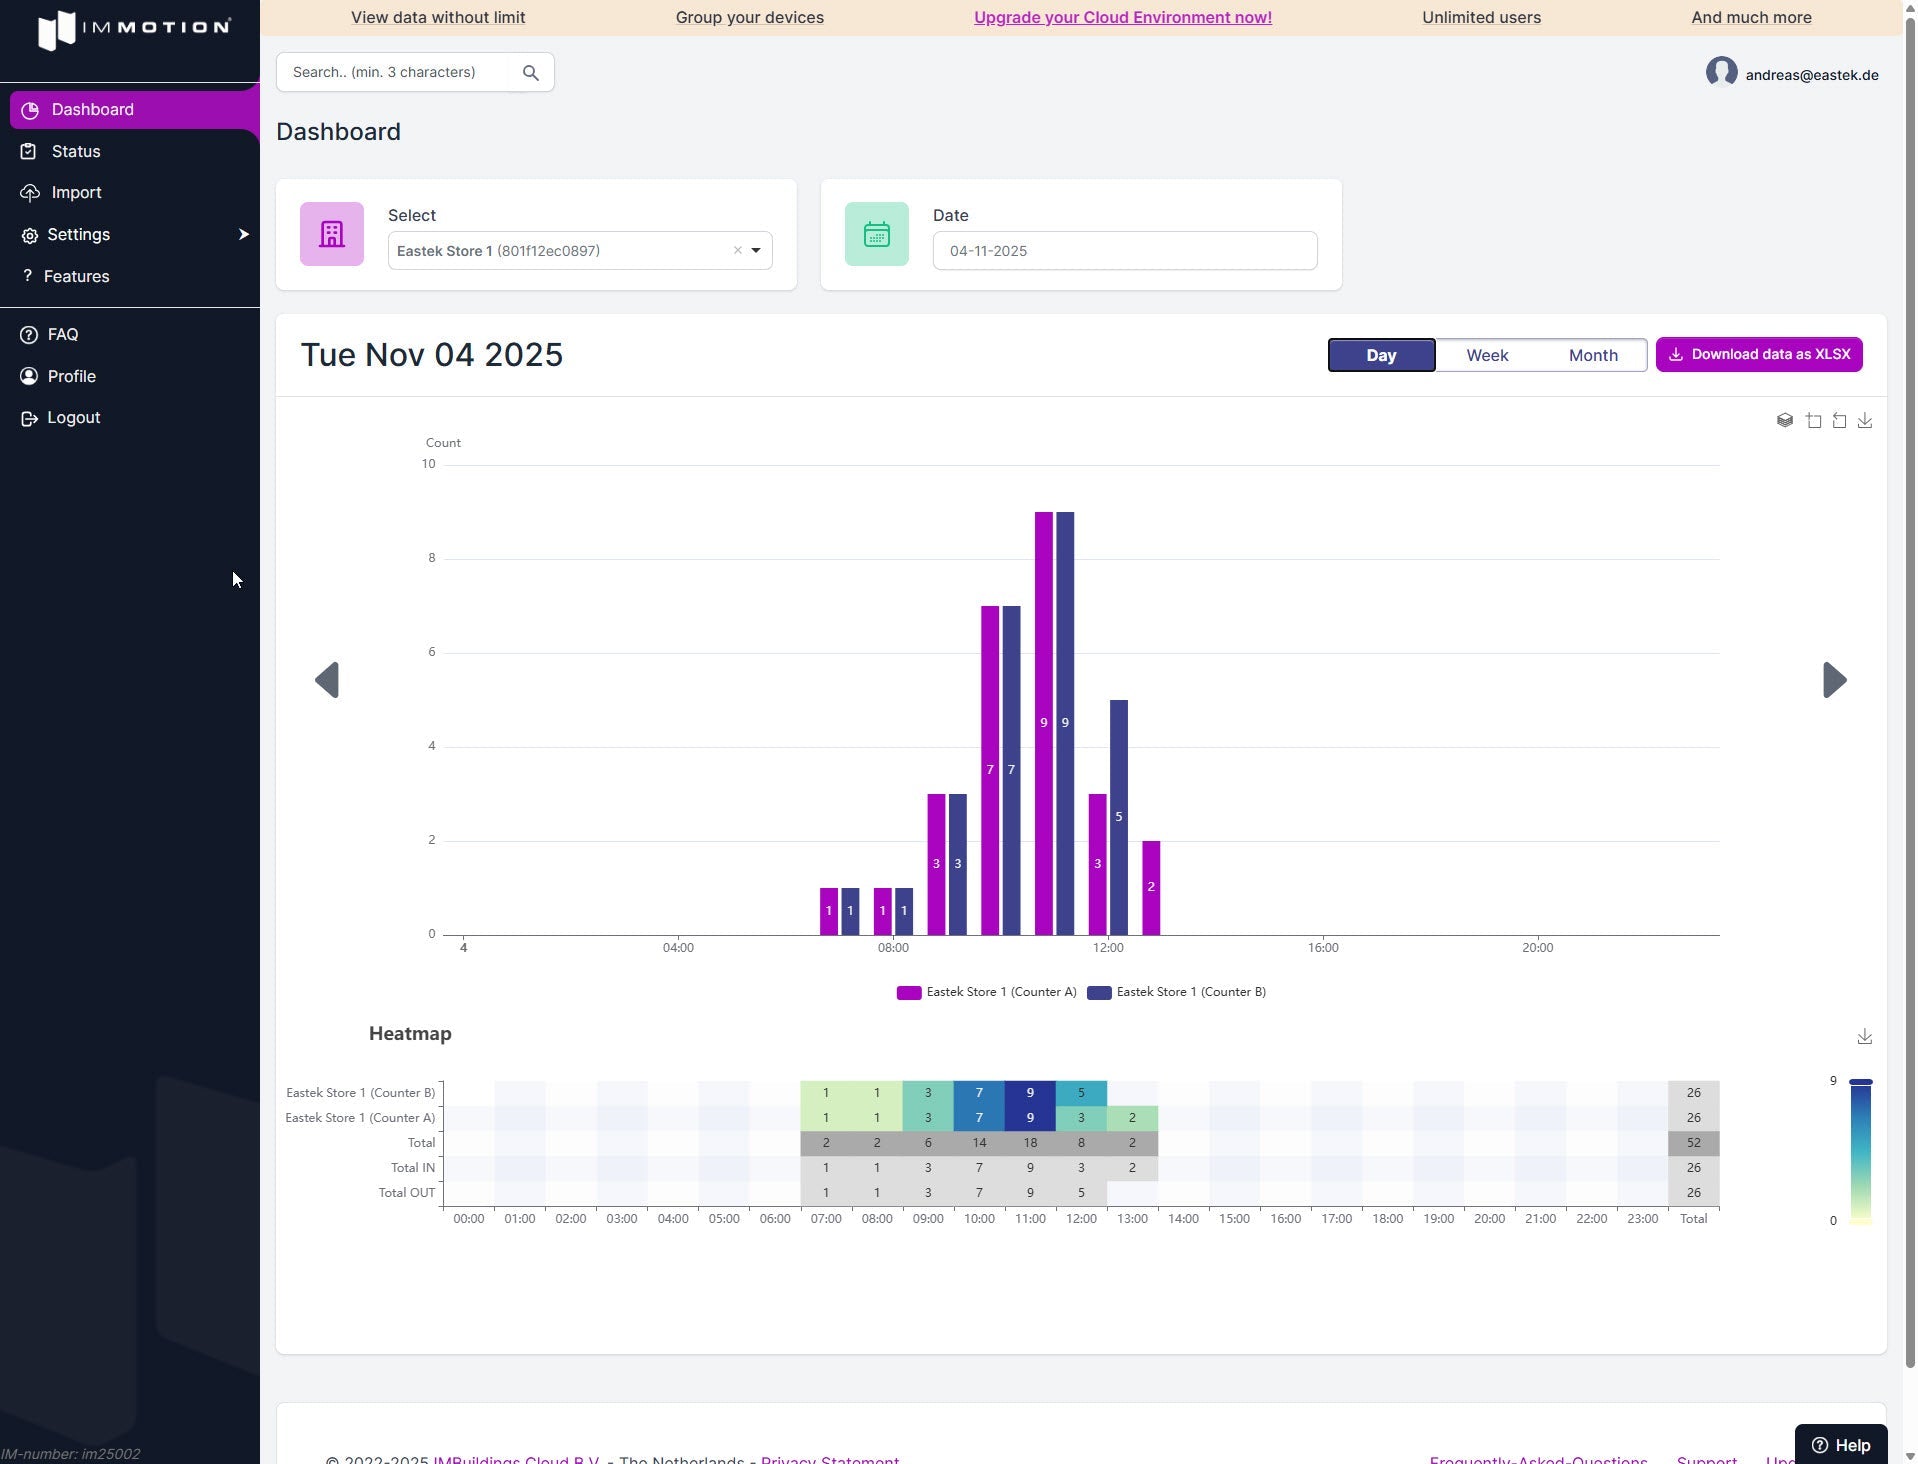1918x1464 pixels.
Task: Download the Heatmap using its download icon
Action: [x=1864, y=1036]
